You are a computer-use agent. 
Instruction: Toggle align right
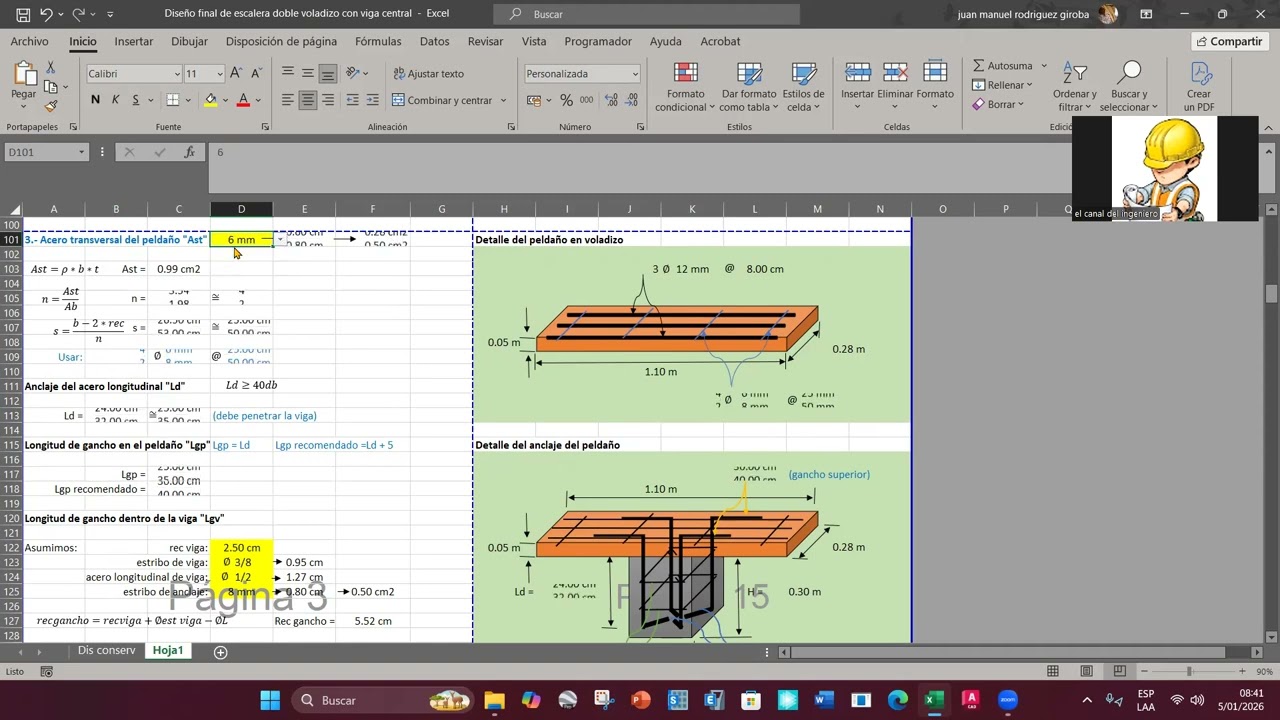327,100
